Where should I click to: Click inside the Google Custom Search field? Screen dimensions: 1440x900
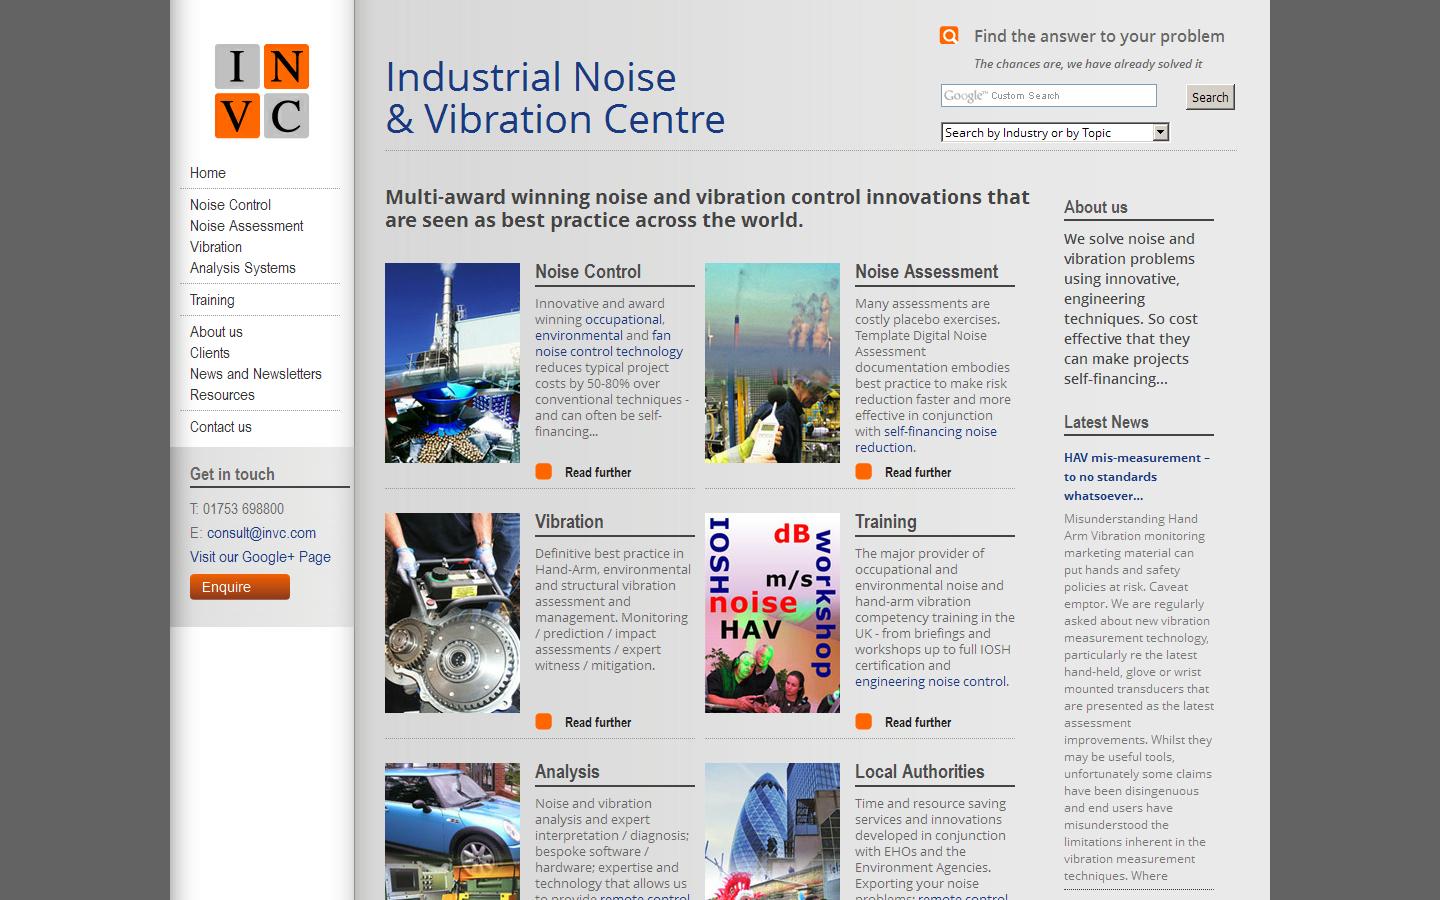pos(1048,96)
